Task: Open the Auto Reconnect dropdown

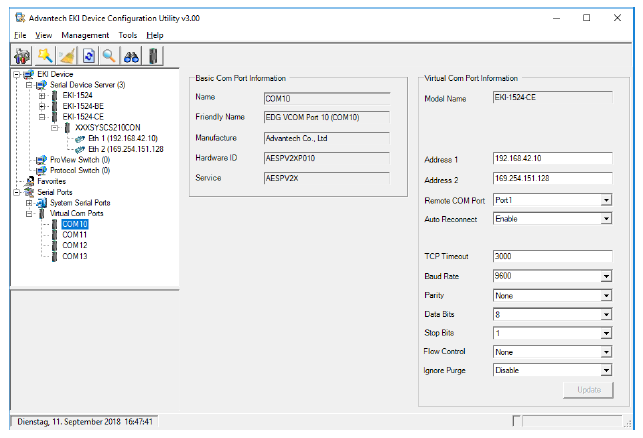Action: pyautogui.click(x=606, y=219)
